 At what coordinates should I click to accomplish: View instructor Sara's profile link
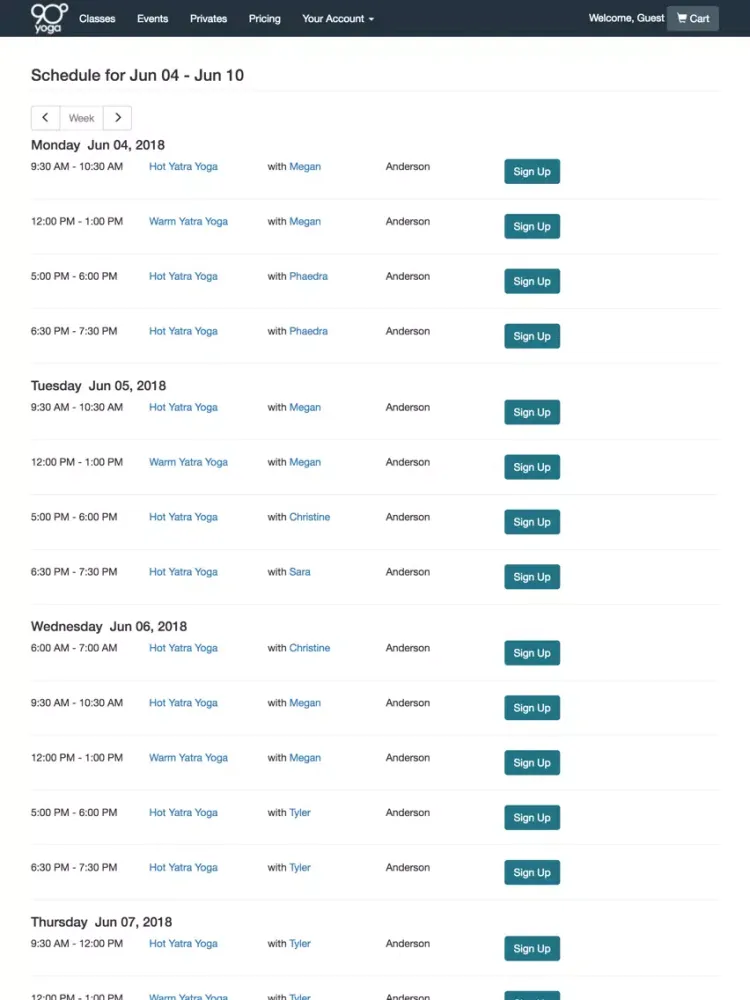(300, 572)
